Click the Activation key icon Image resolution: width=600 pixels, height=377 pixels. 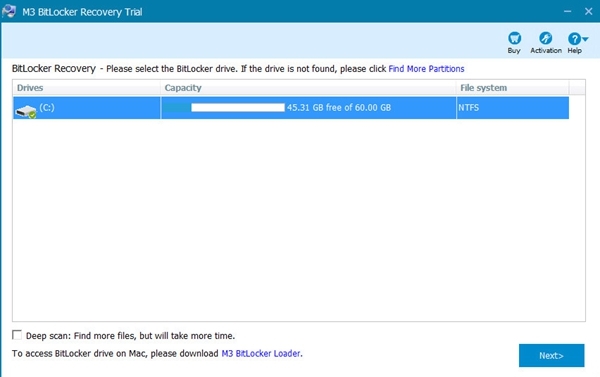point(545,38)
